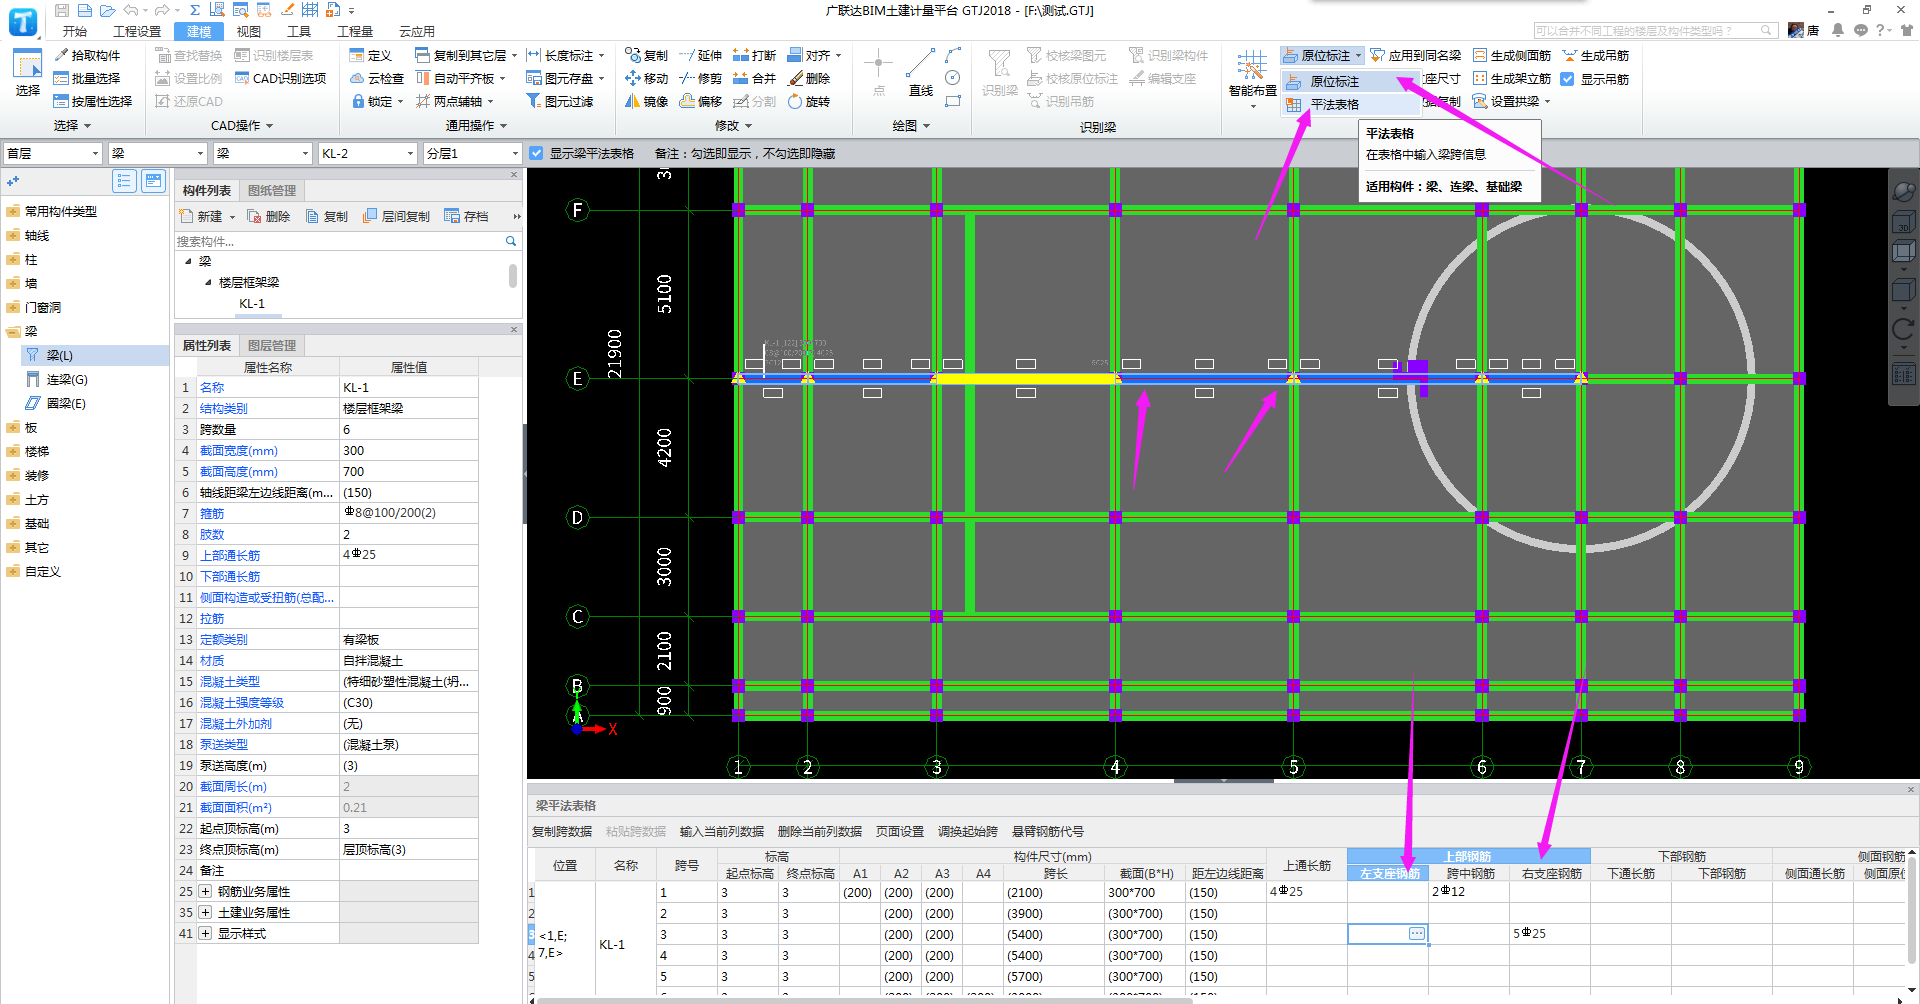
Task: Click 按属性选择 tool
Action: coord(93,101)
